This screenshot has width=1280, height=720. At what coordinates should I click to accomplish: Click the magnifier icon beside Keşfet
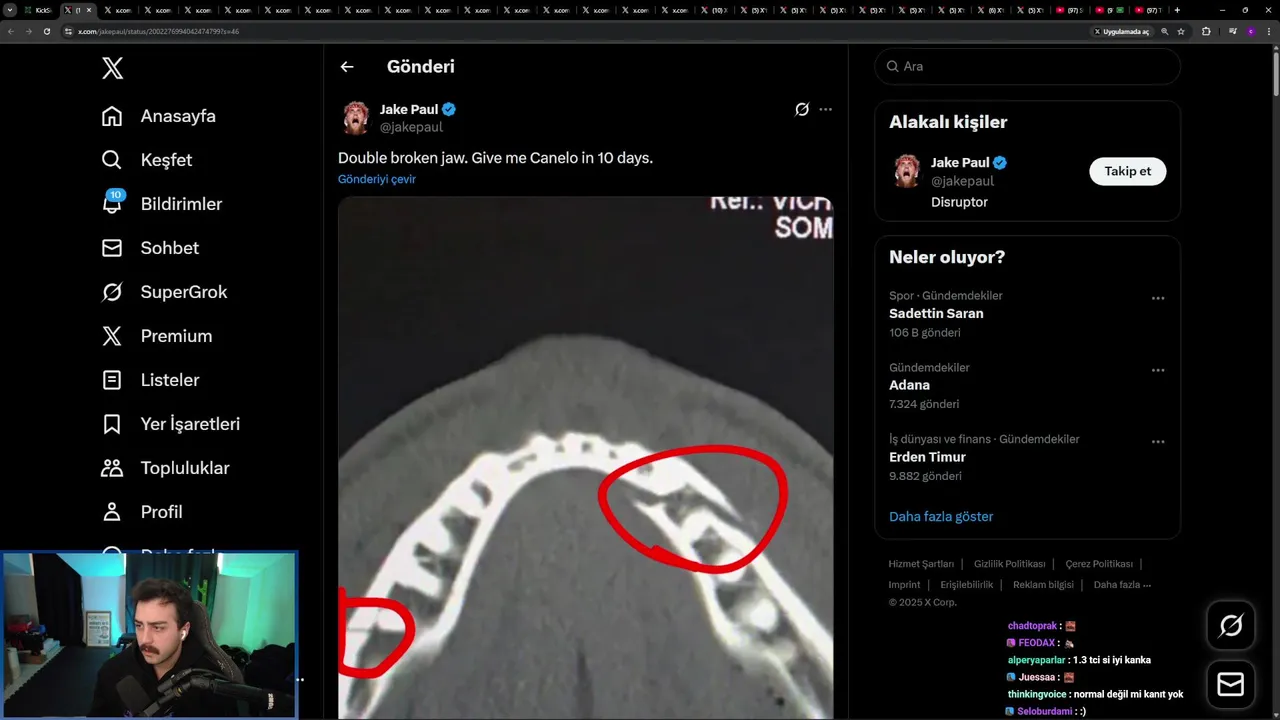pyautogui.click(x=112, y=160)
